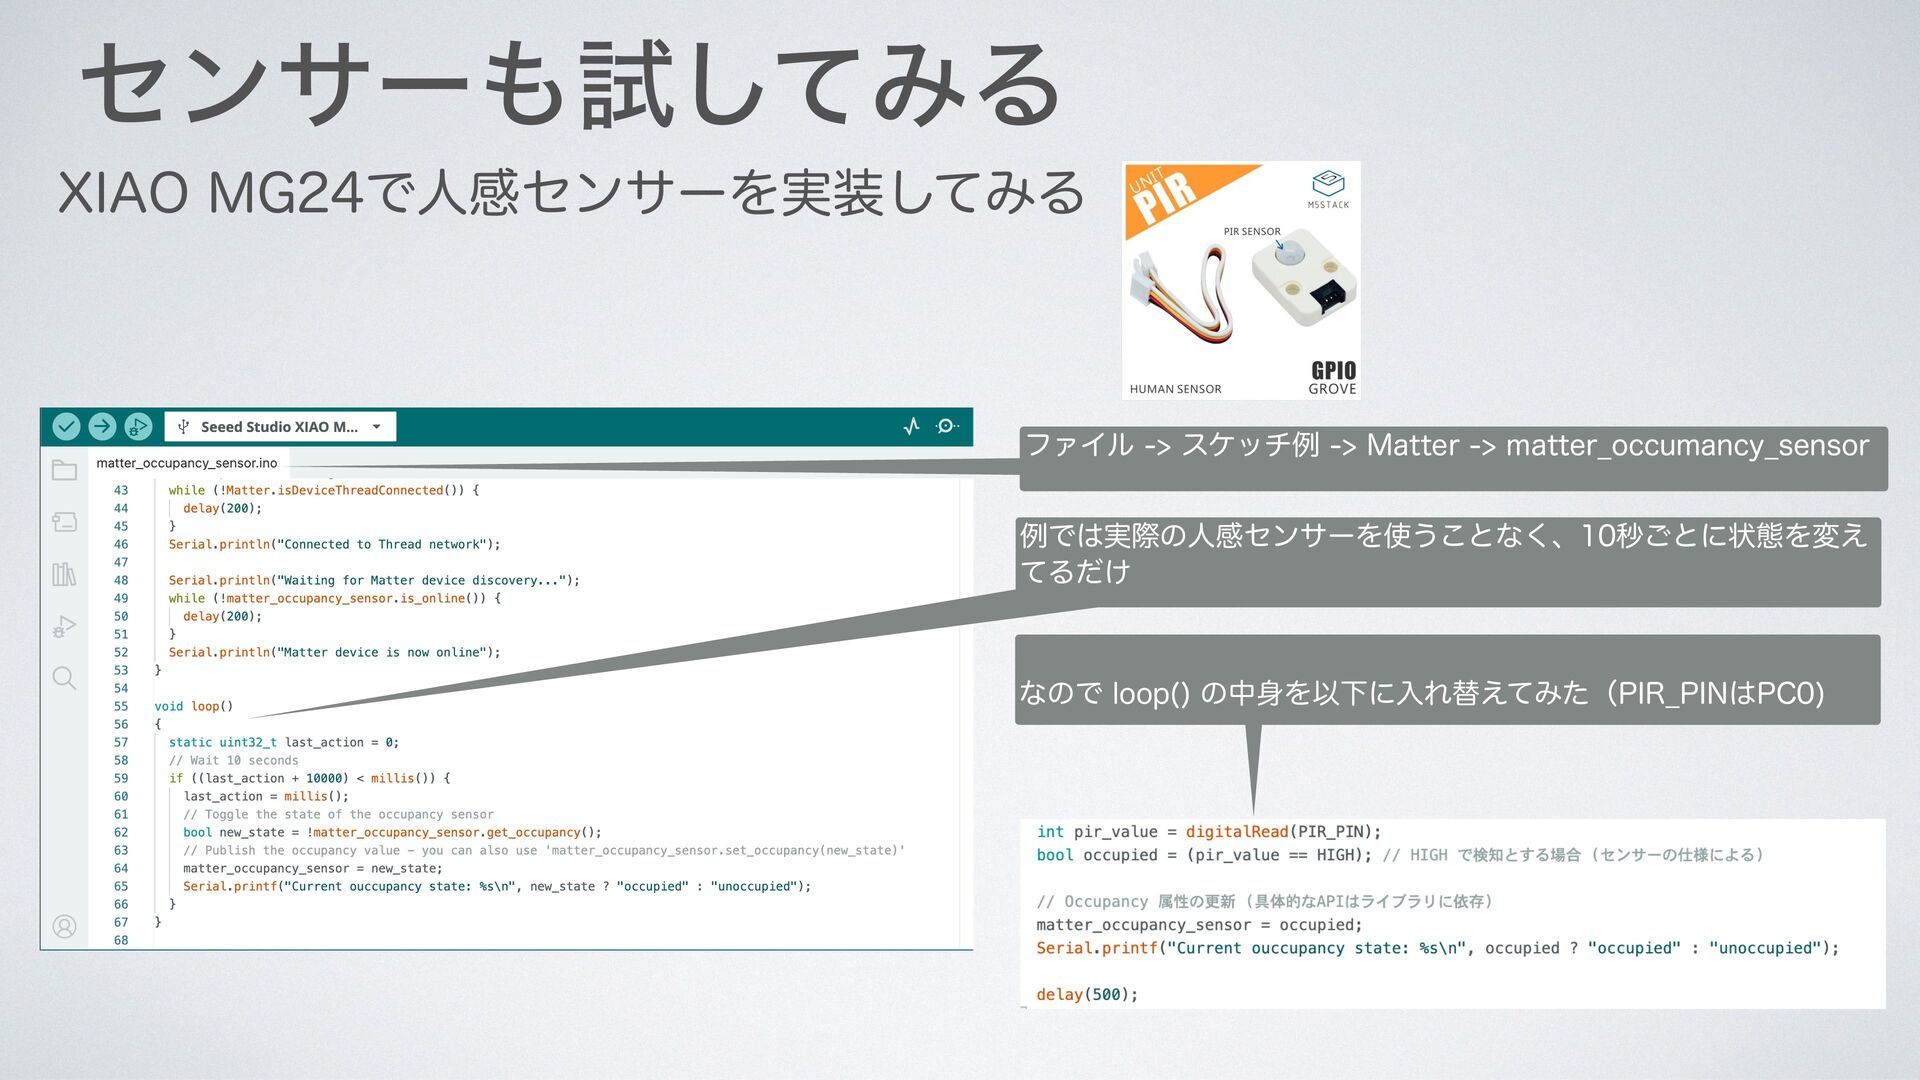This screenshot has width=1920, height=1080.
Task: Click the PIR sensor product image
Action: pos(1241,281)
